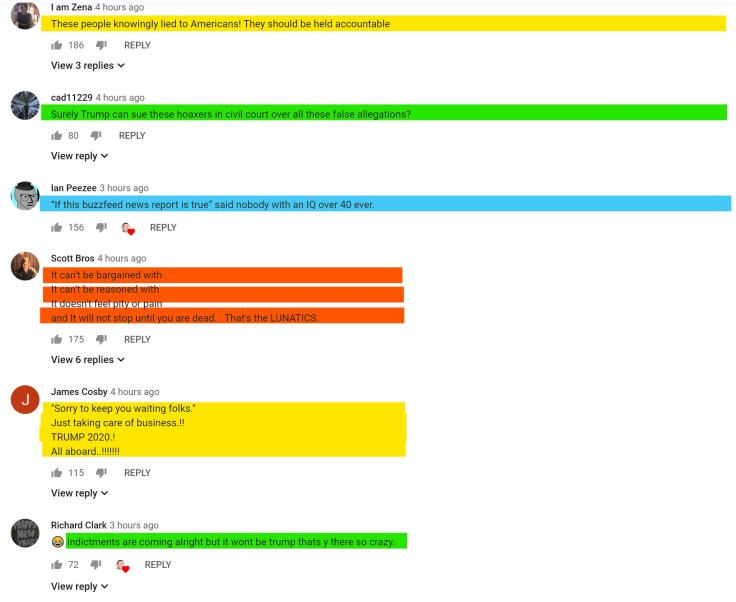Viewport: 736px width, 602px height.
Task: Open Richard Clark's channel via username
Action: pos(79,525)
